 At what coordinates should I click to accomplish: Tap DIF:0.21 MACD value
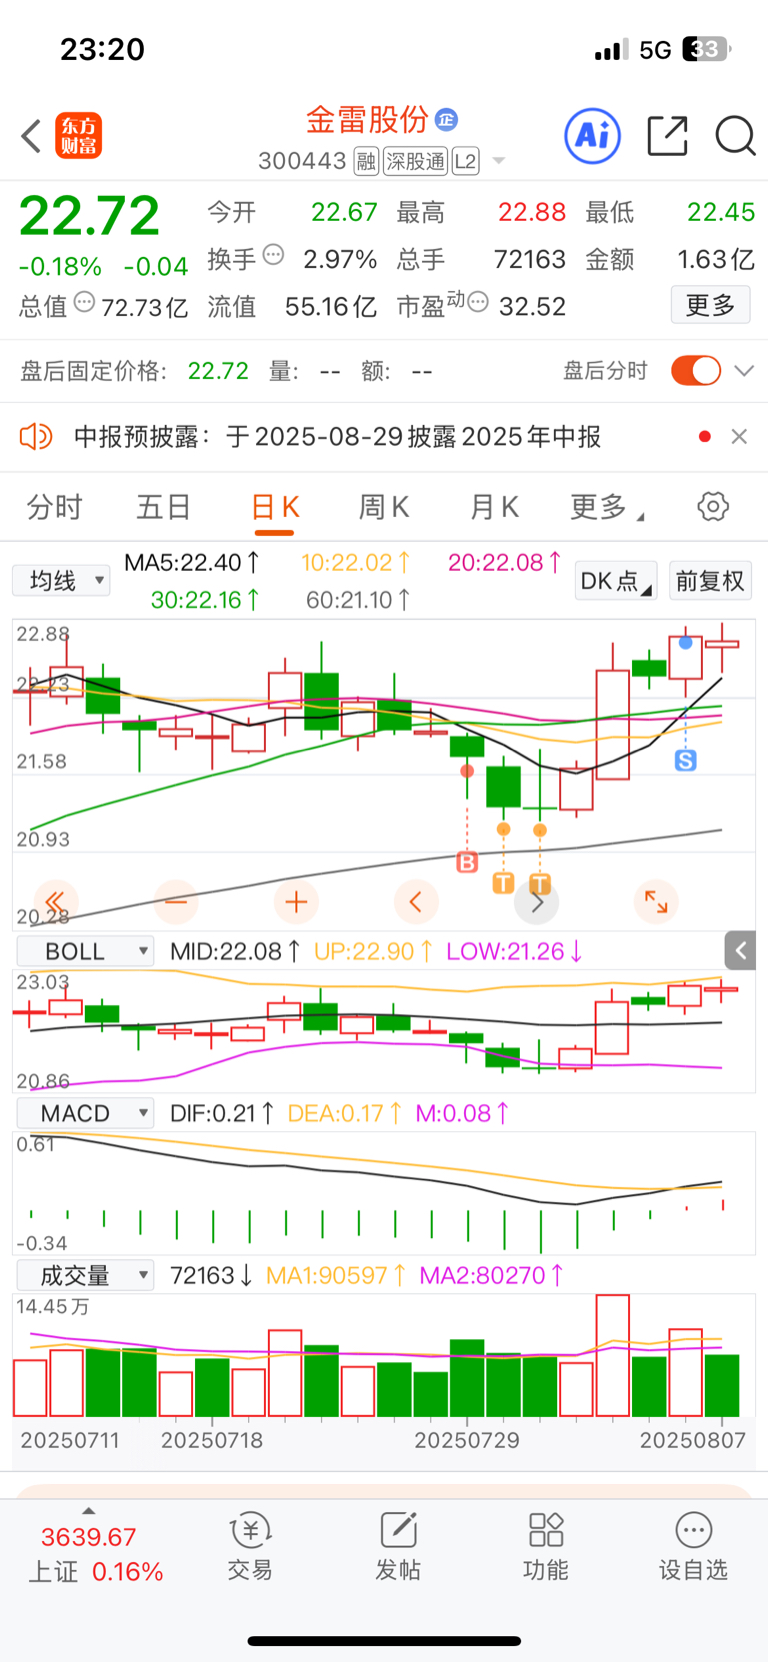[x=222, y=1113]
